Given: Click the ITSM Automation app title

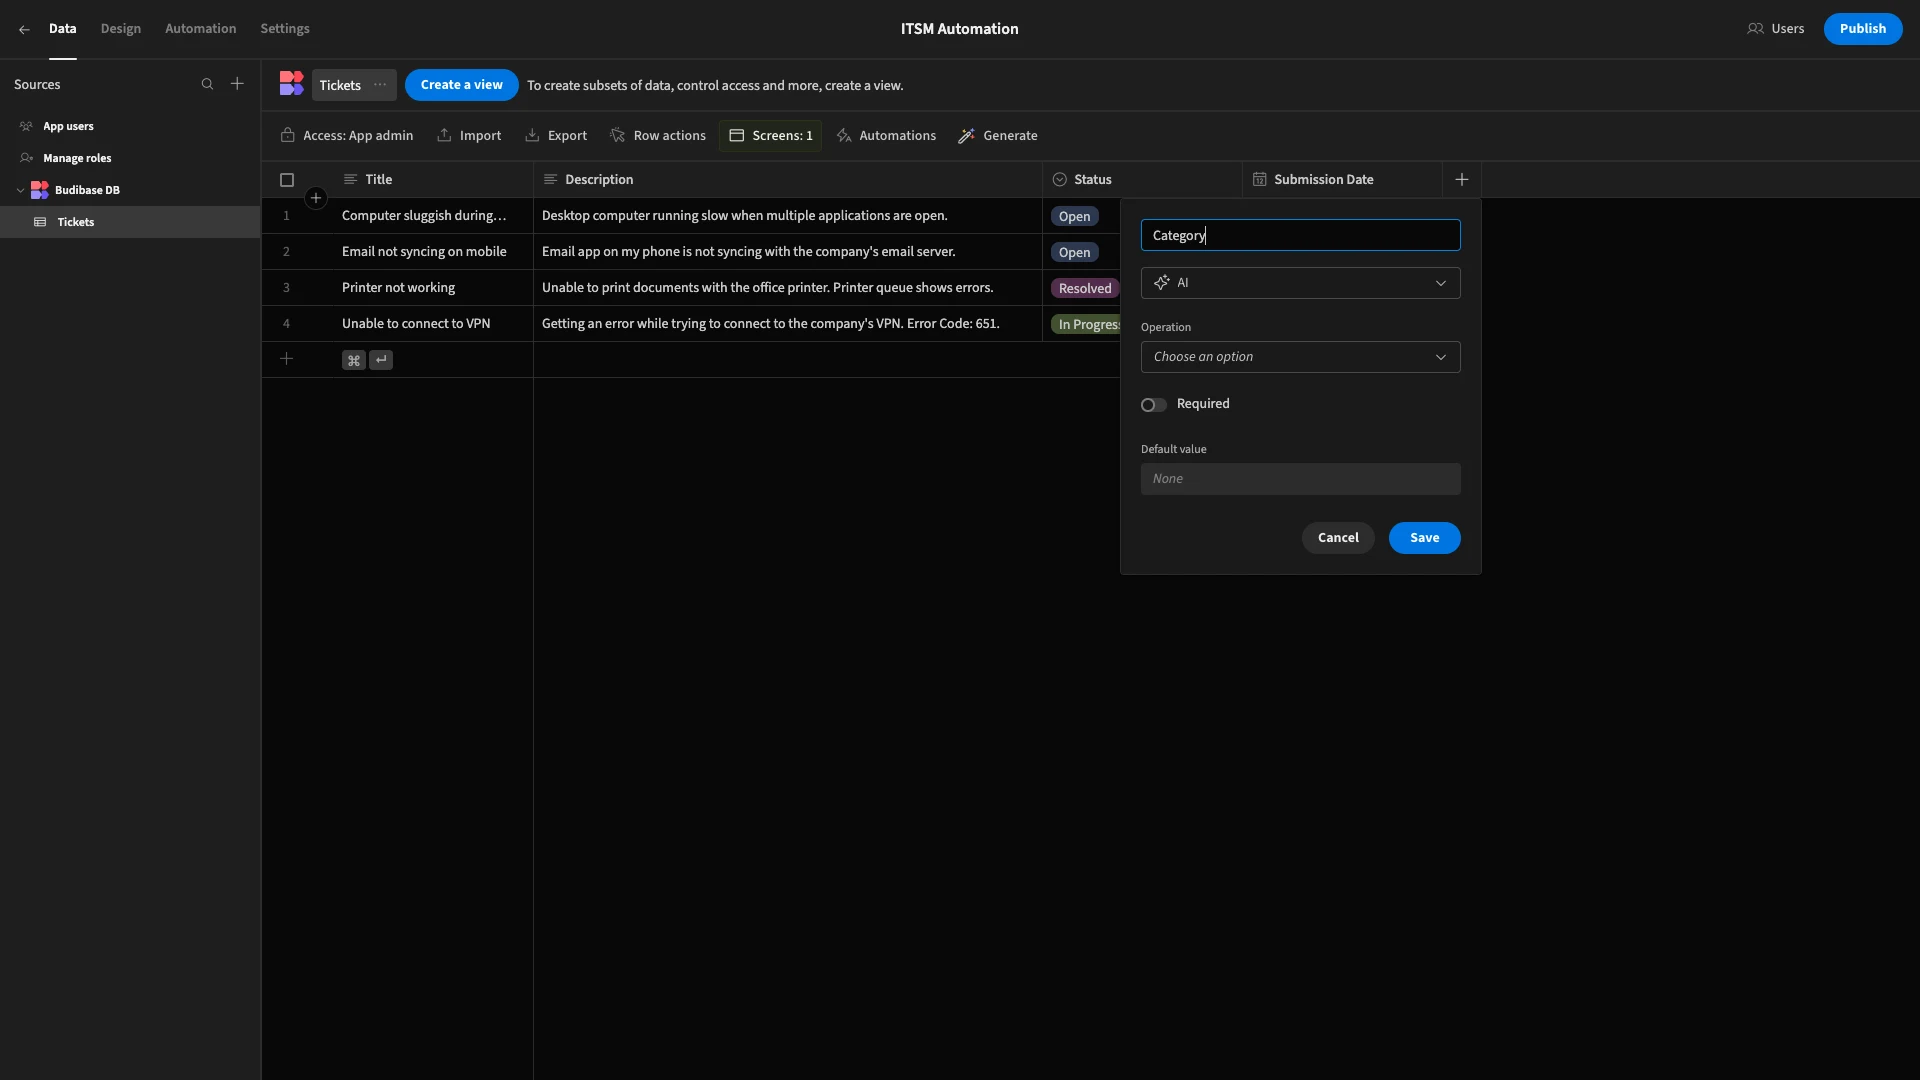Looking at the screenshot, I should point(959,29).
